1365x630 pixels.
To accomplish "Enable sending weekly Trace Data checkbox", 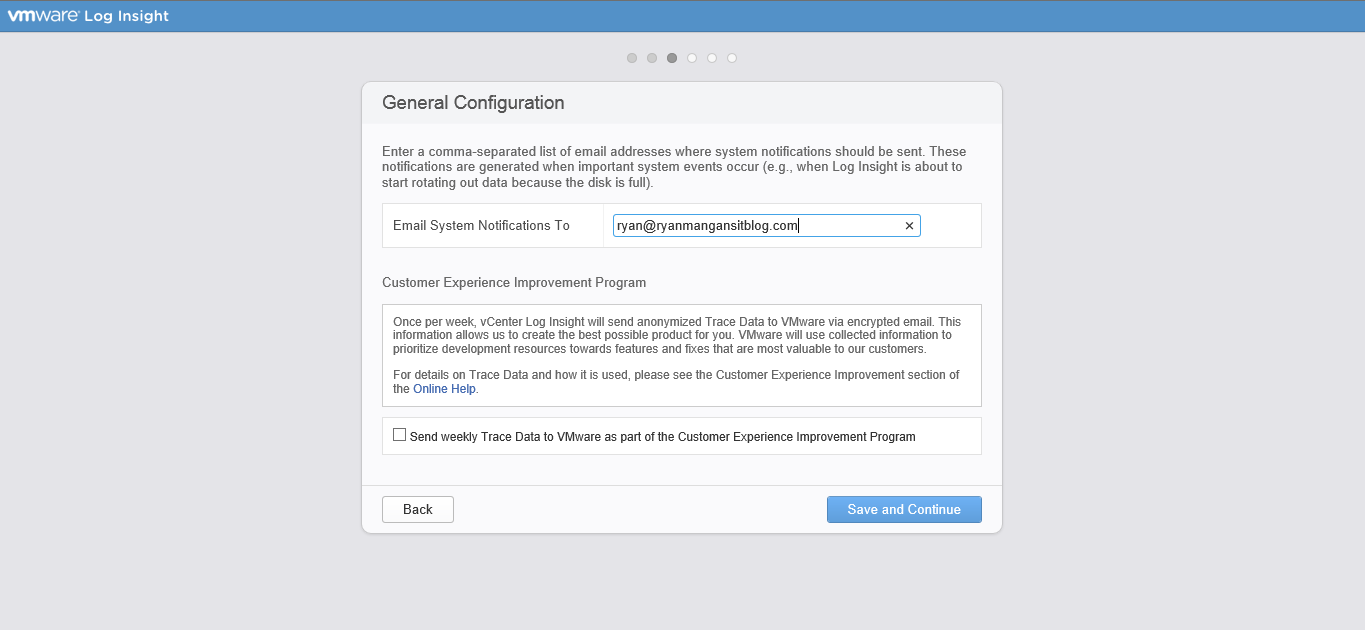I will (400, 435).
